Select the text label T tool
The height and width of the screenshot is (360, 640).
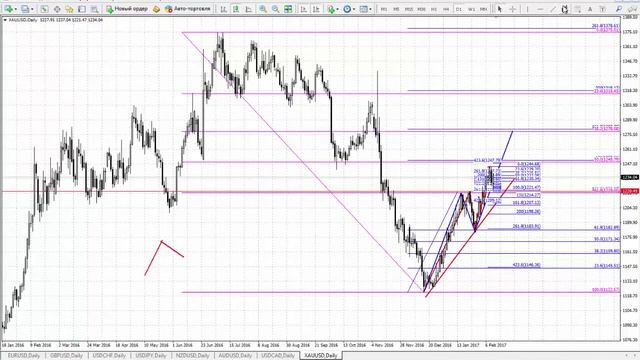[602, 9]
